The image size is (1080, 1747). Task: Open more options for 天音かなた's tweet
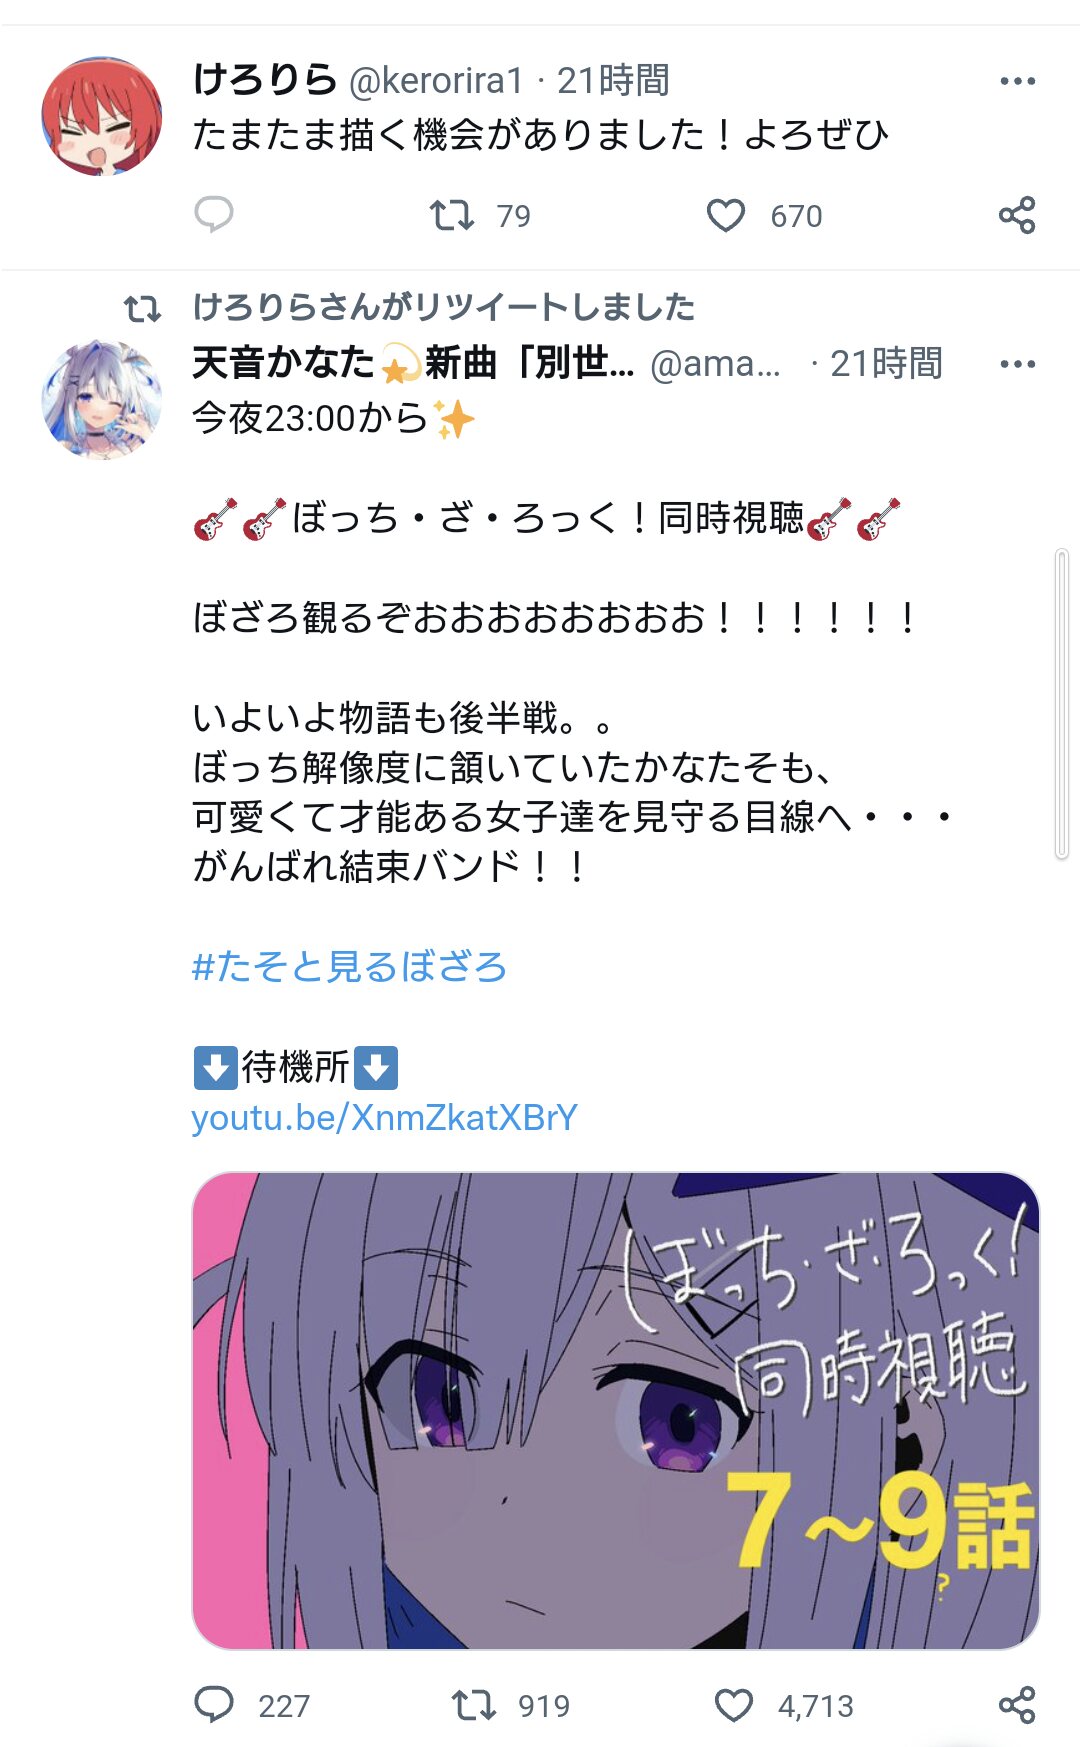1017,364
